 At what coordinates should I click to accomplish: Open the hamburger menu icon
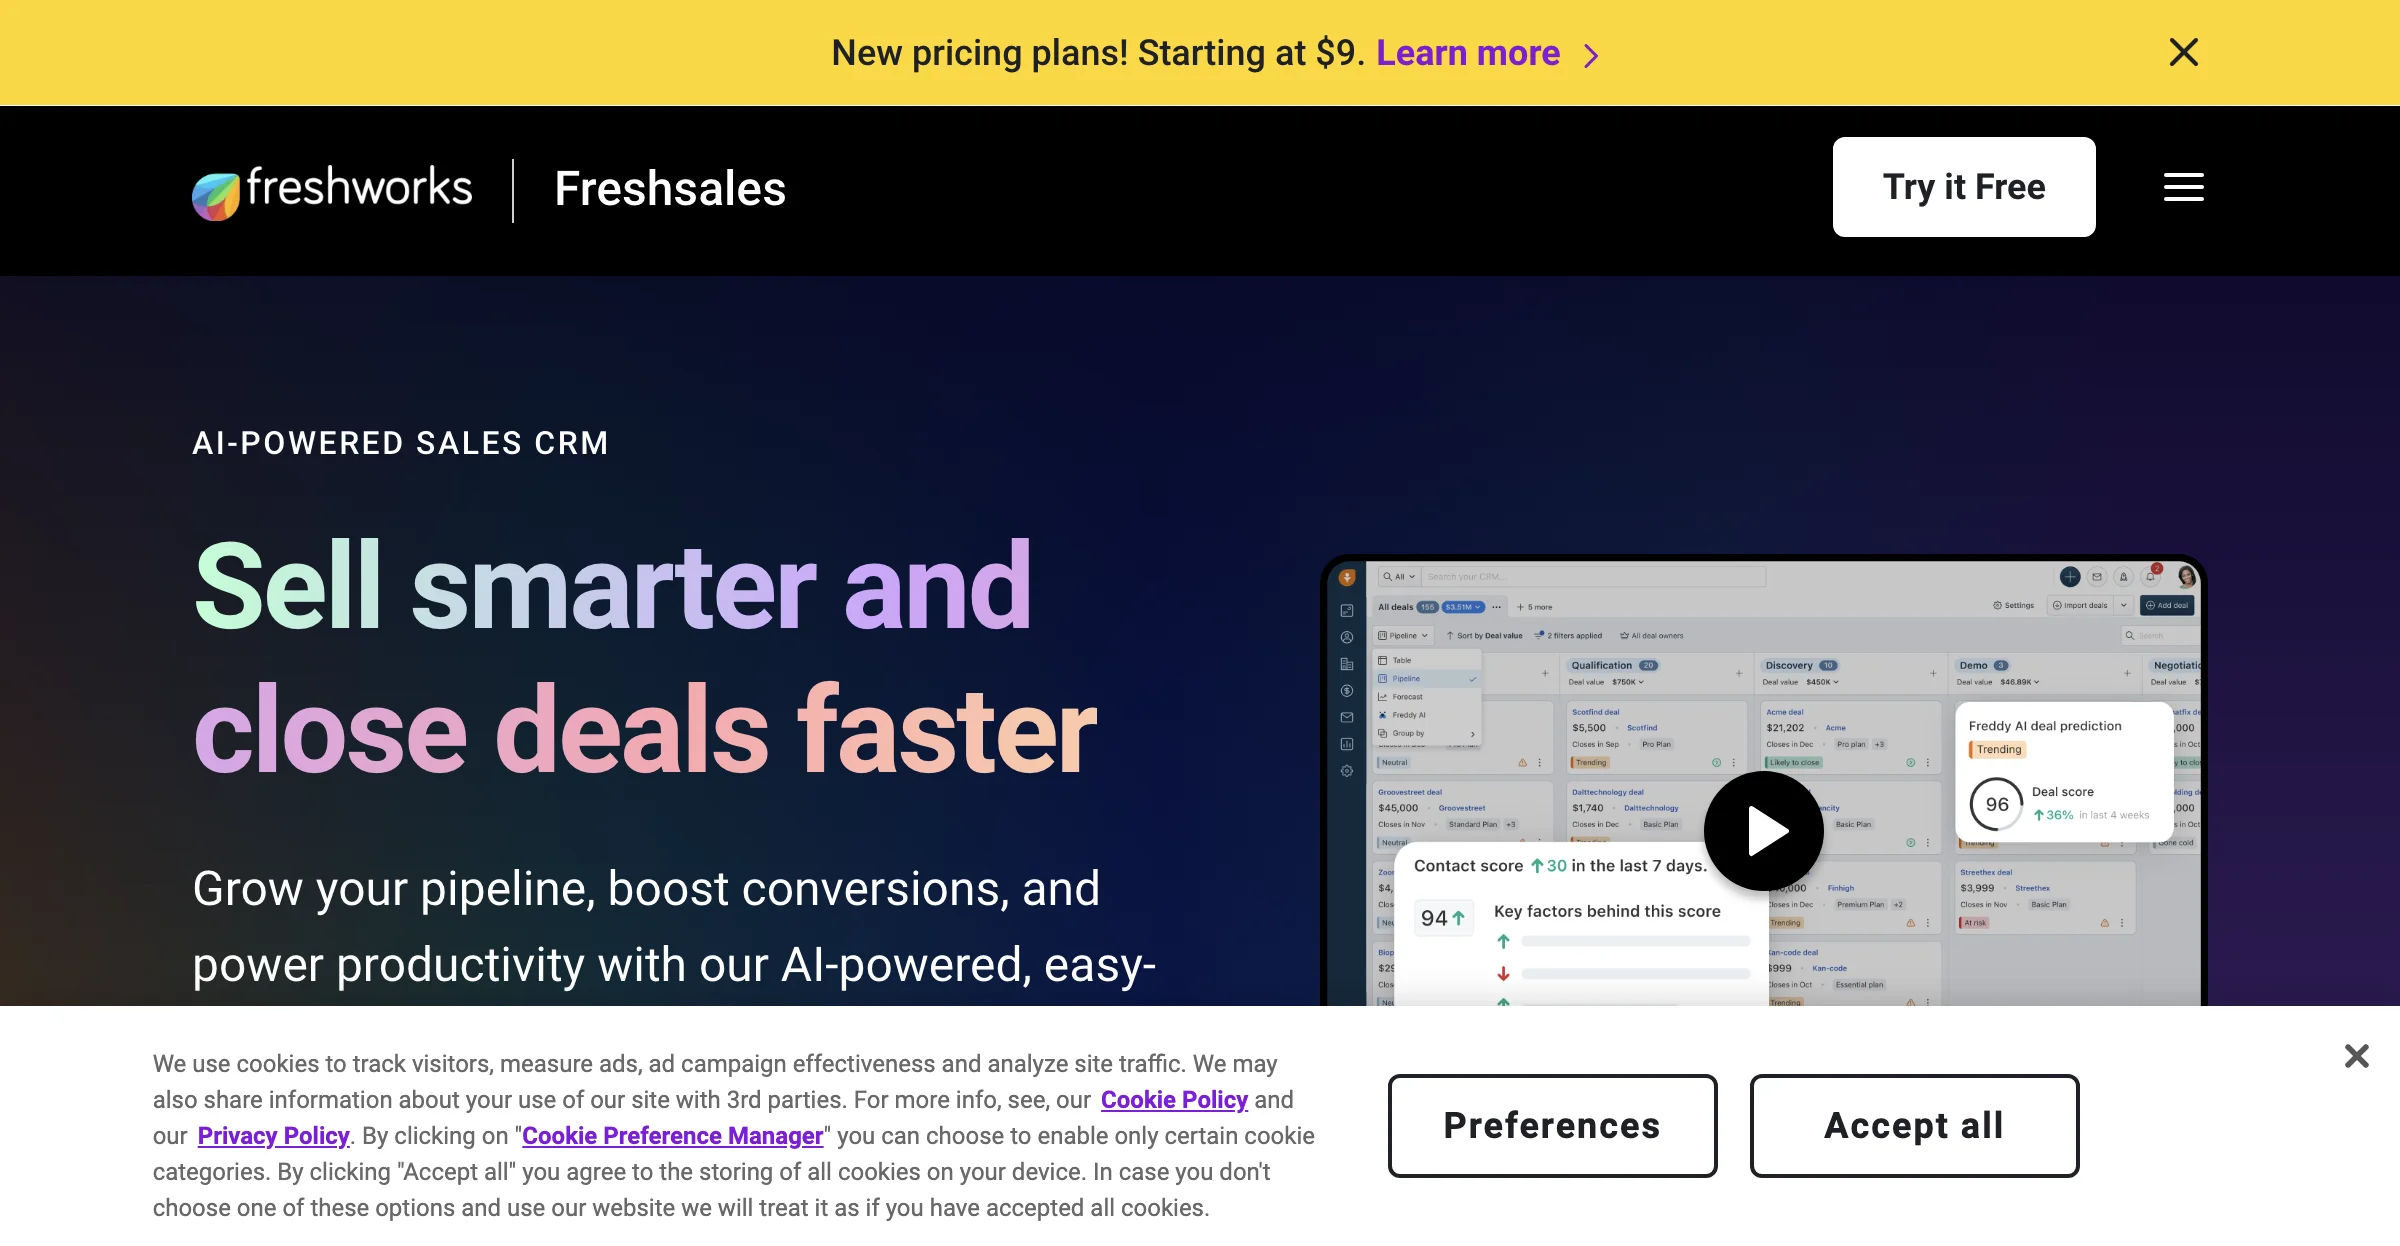point(2183,186)
